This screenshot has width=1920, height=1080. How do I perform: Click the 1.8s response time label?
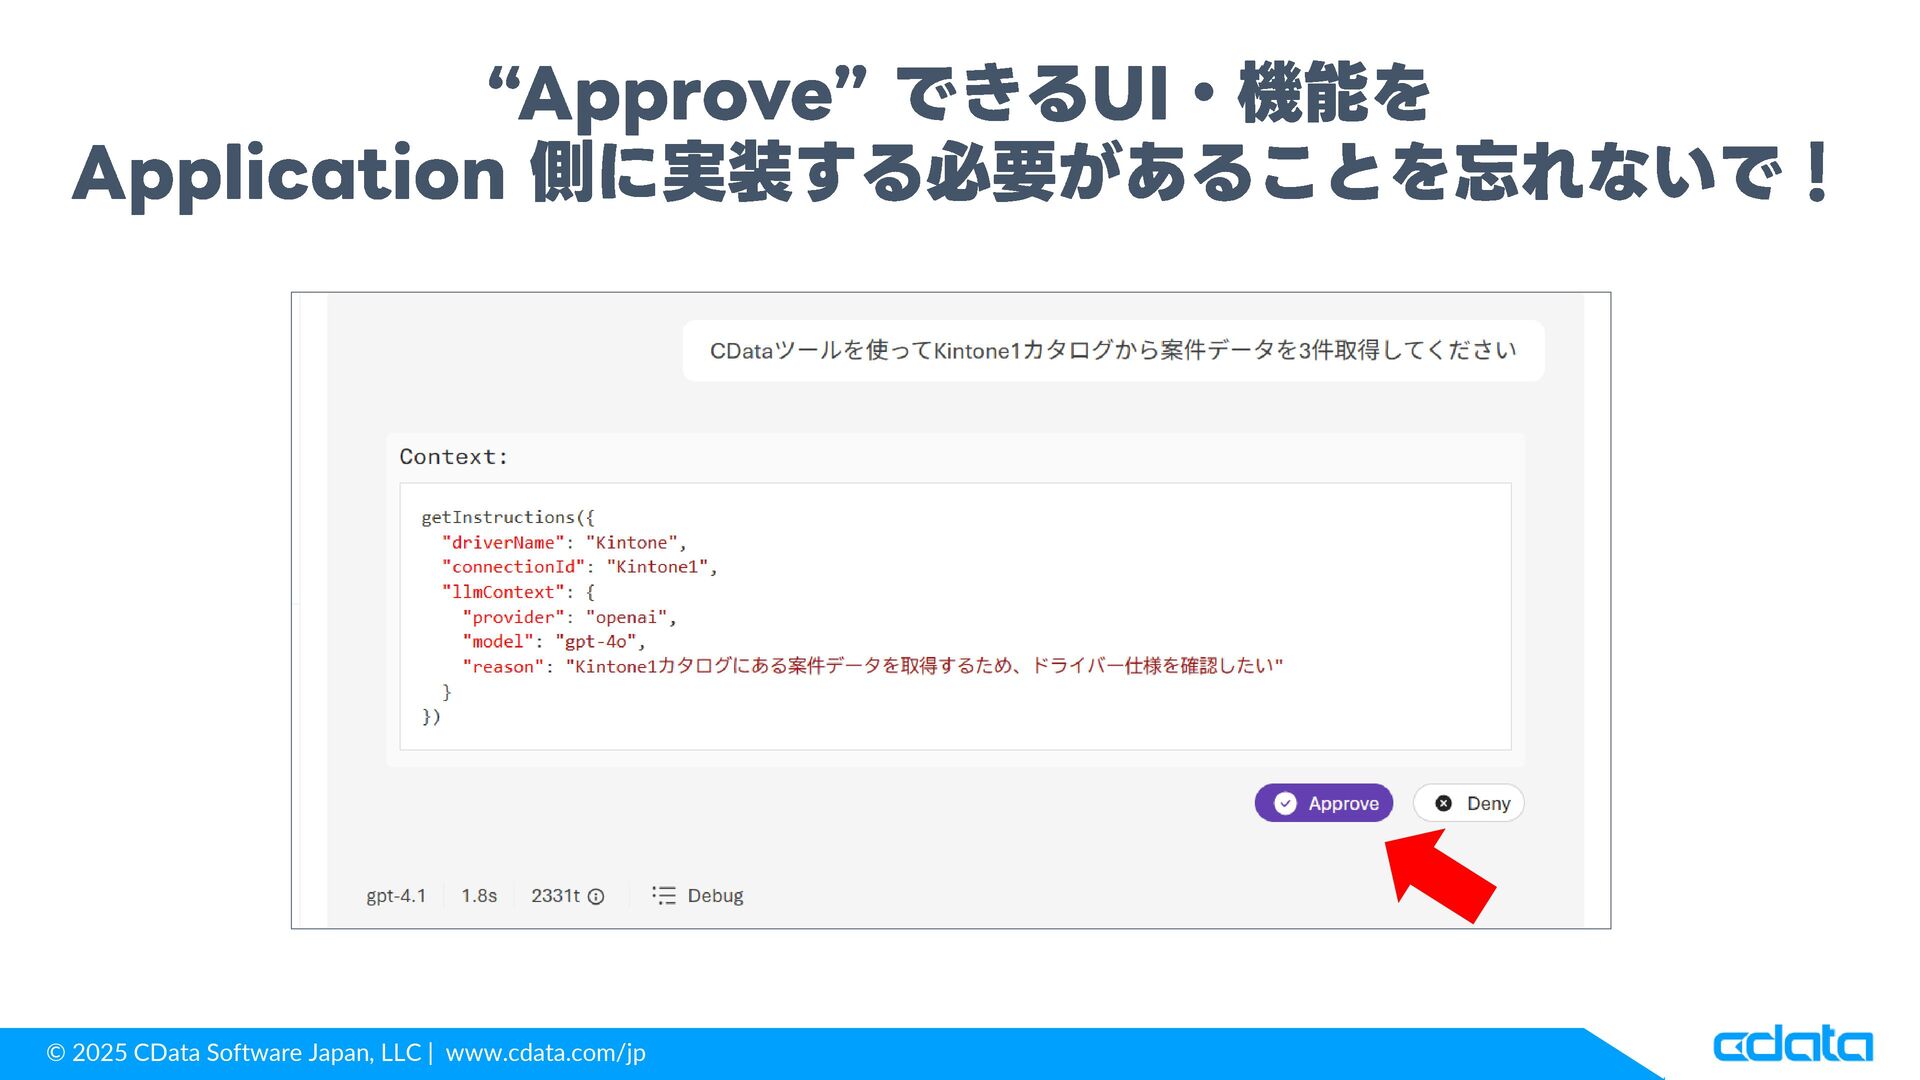479,896
